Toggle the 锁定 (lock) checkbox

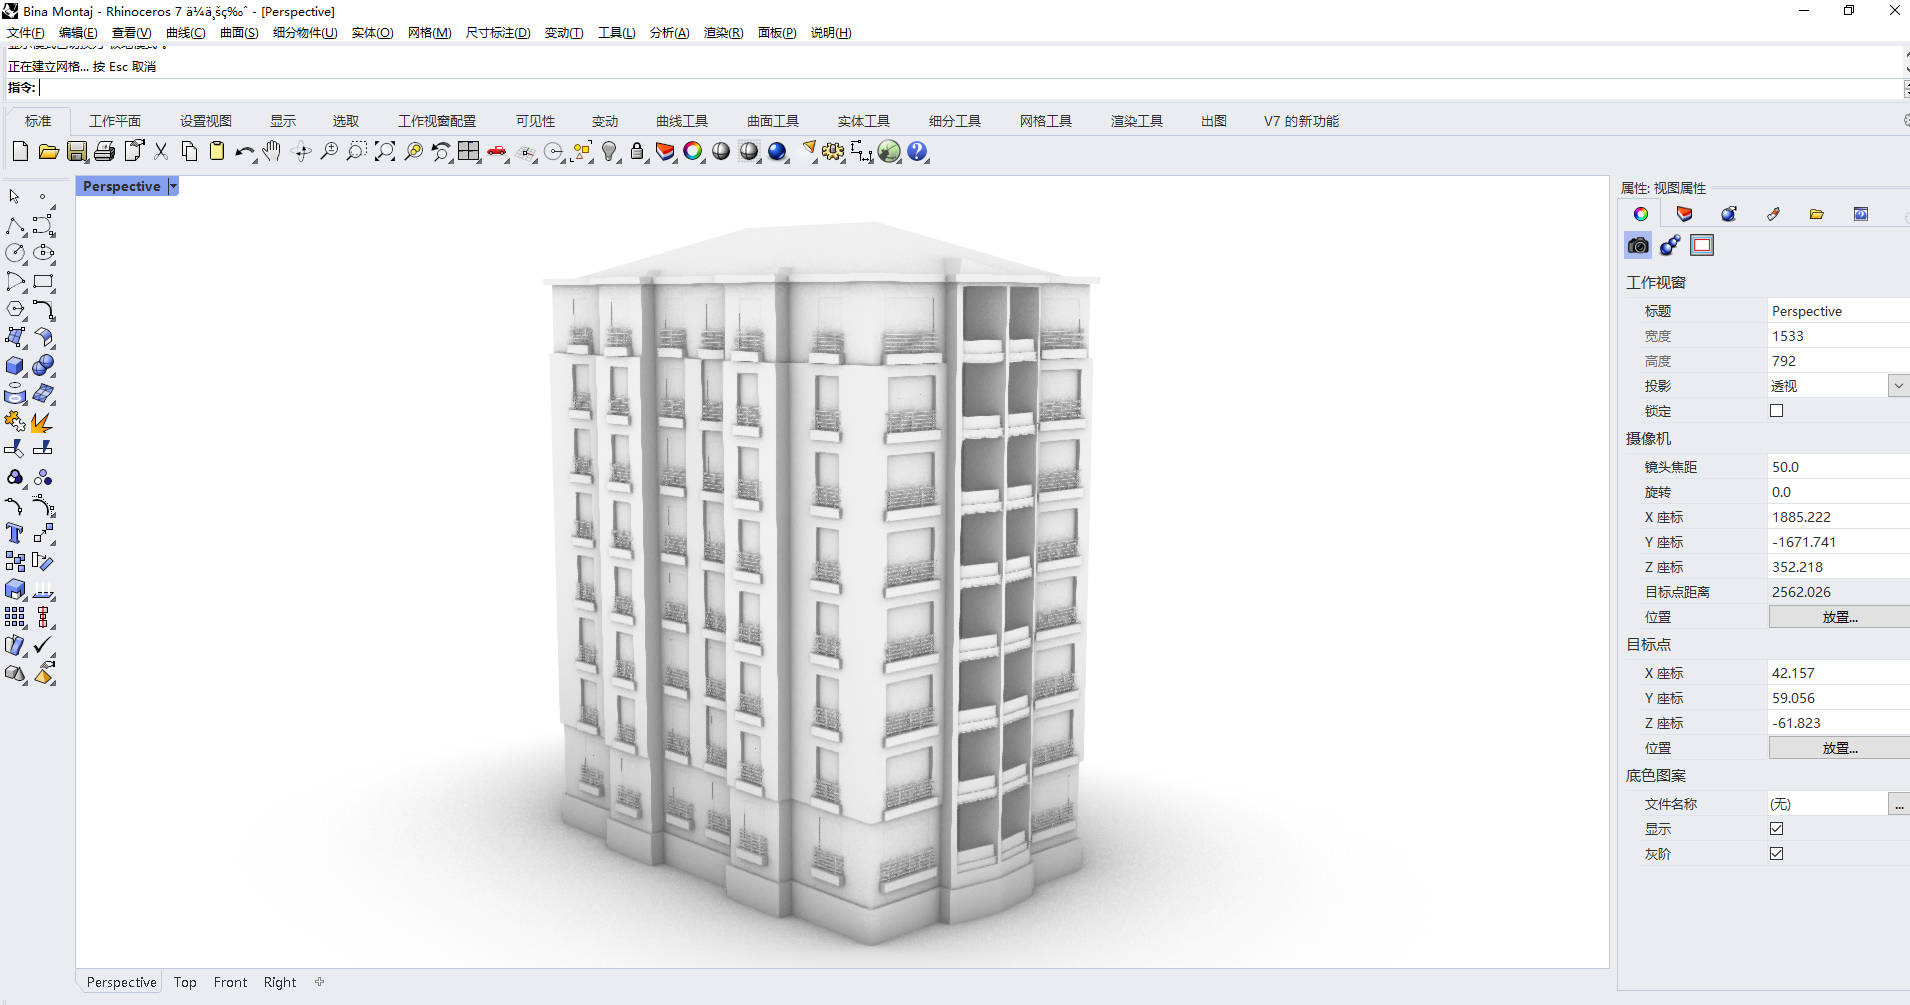1777,410
